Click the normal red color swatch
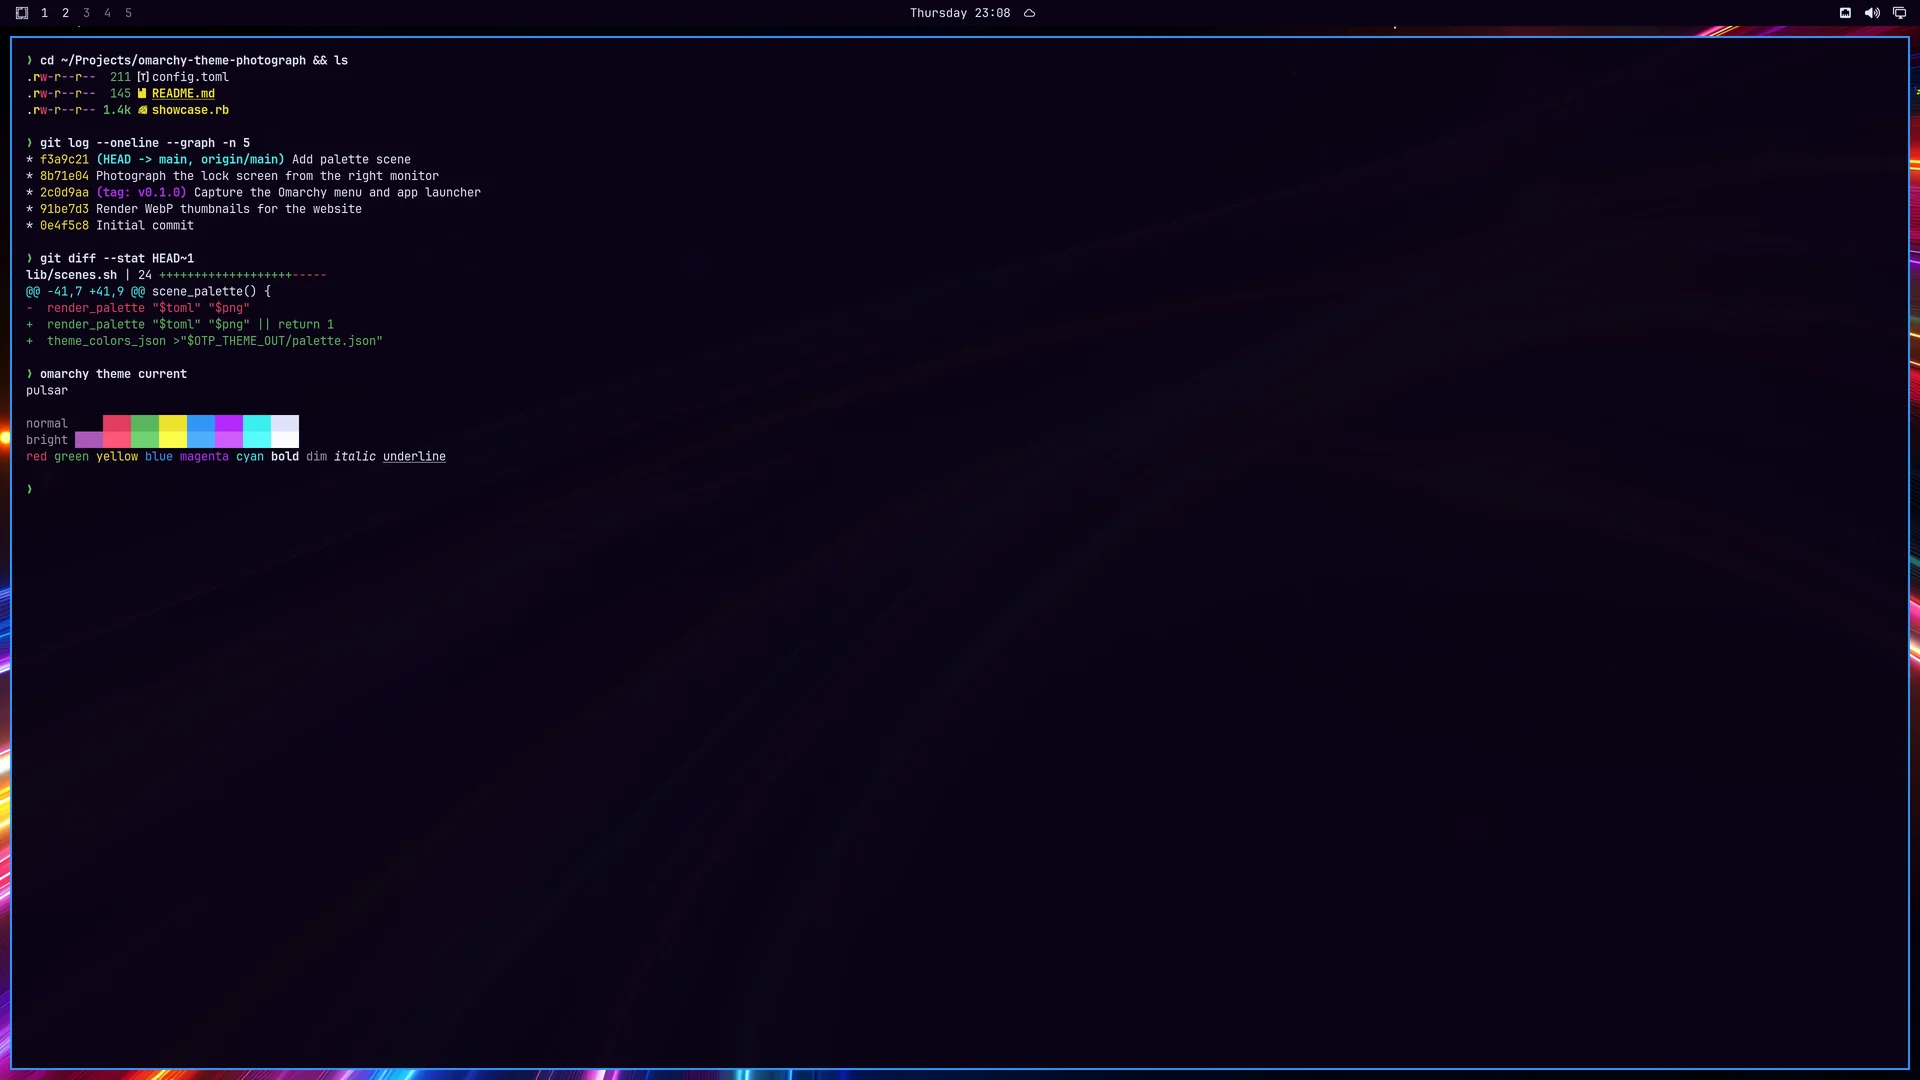 [x=117, y=423]
